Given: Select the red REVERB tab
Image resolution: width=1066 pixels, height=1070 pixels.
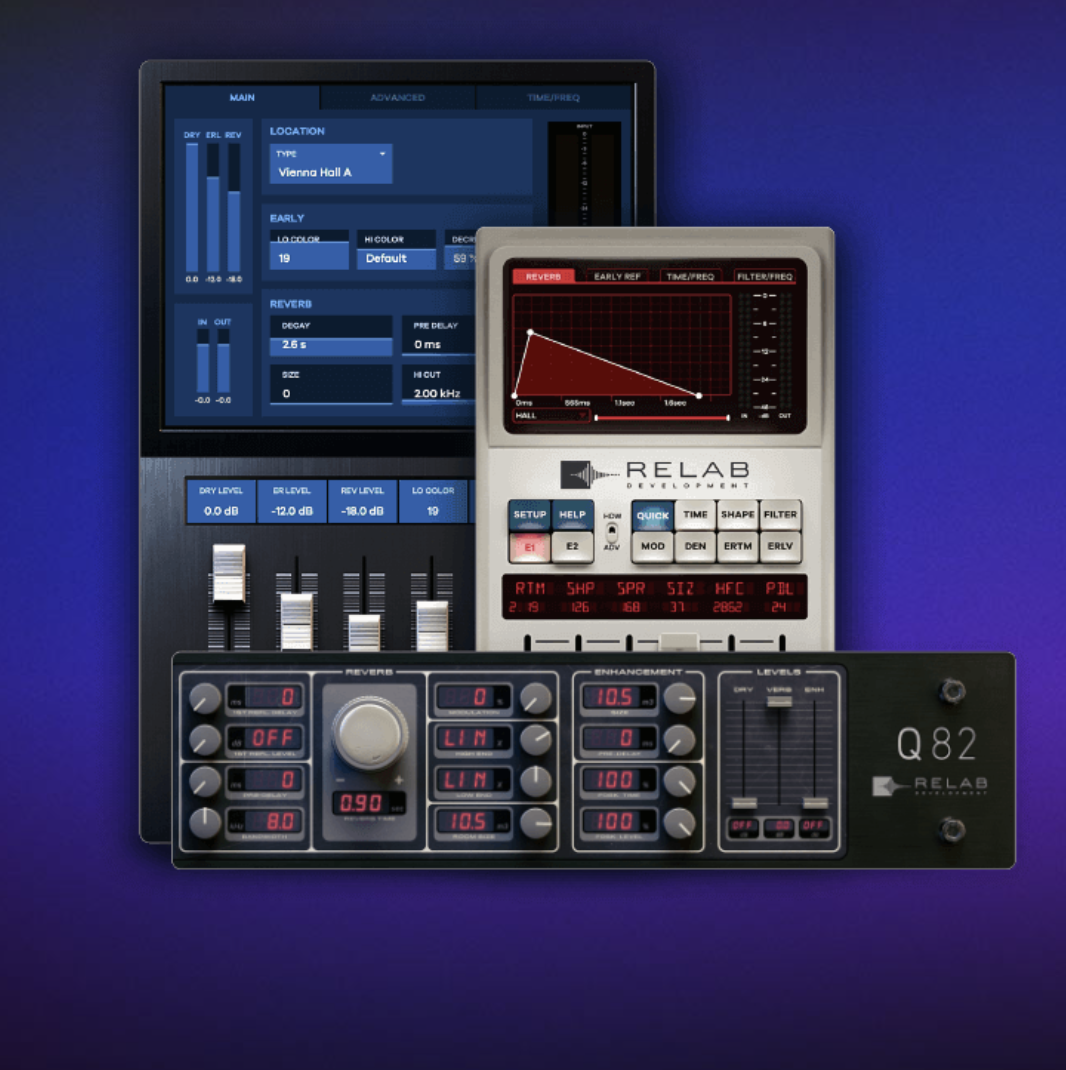Looking at the screenshot, I should point(543,276).
